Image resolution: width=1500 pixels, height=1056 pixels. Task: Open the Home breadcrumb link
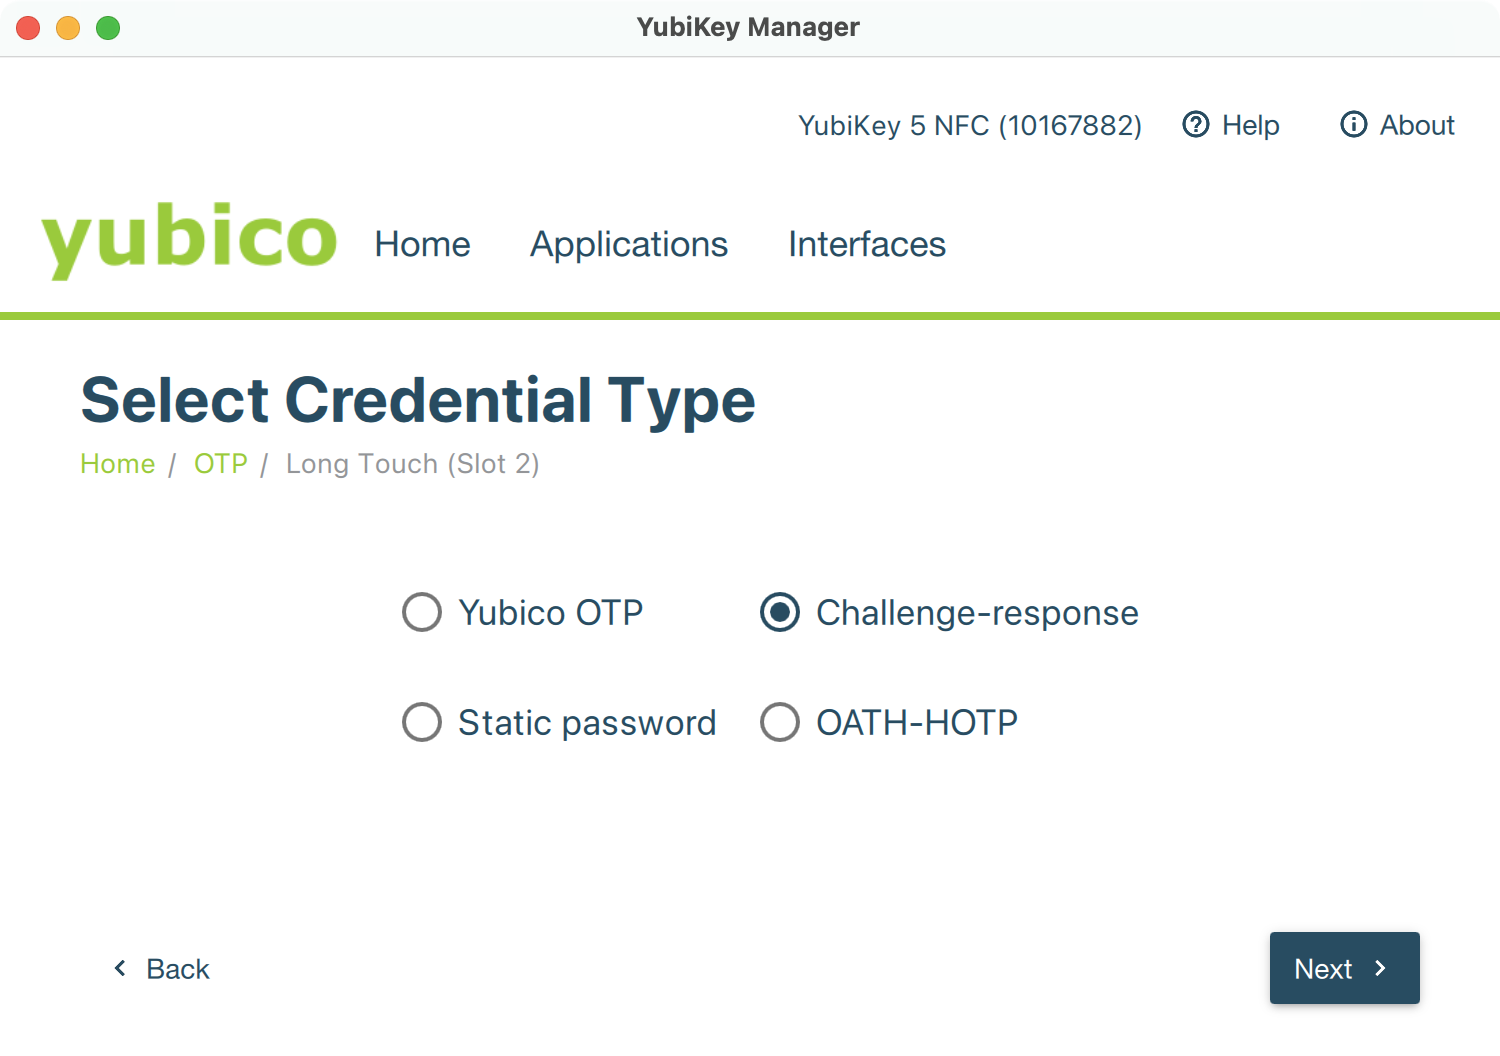click(x=117, y=464)
